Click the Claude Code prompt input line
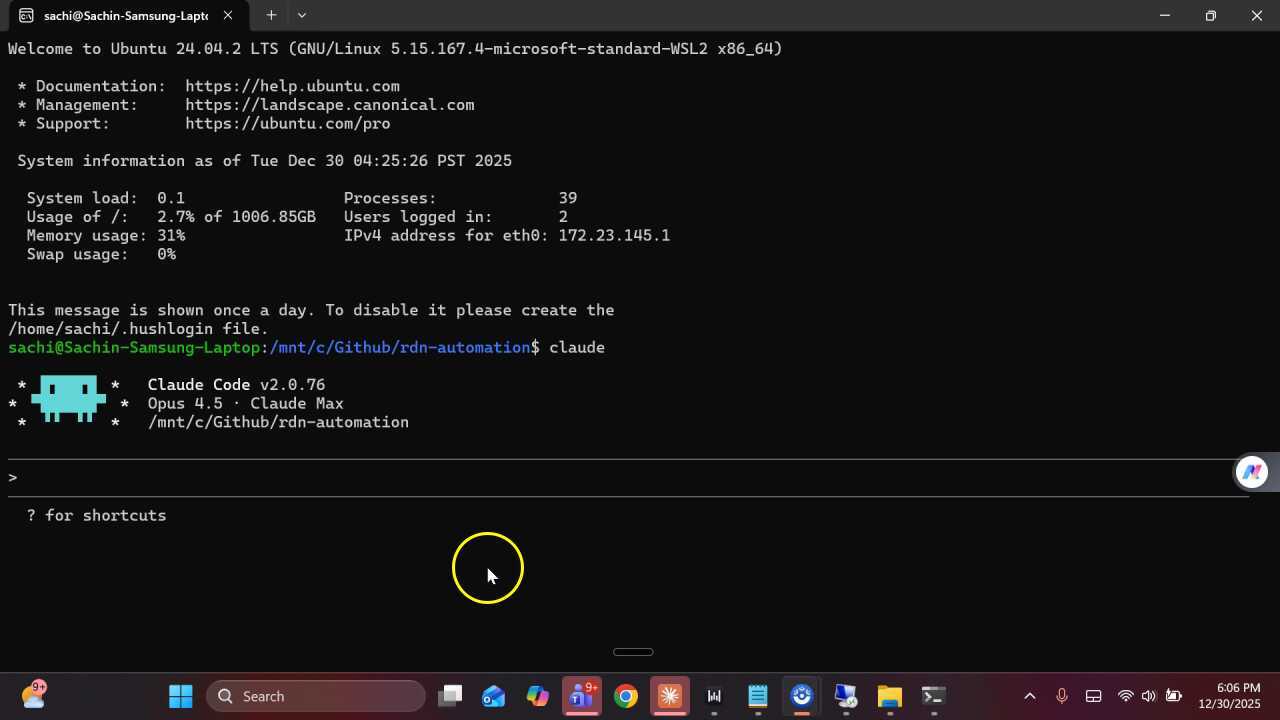Viewport: 1280px width, 720px height. (x=628, y=477)
